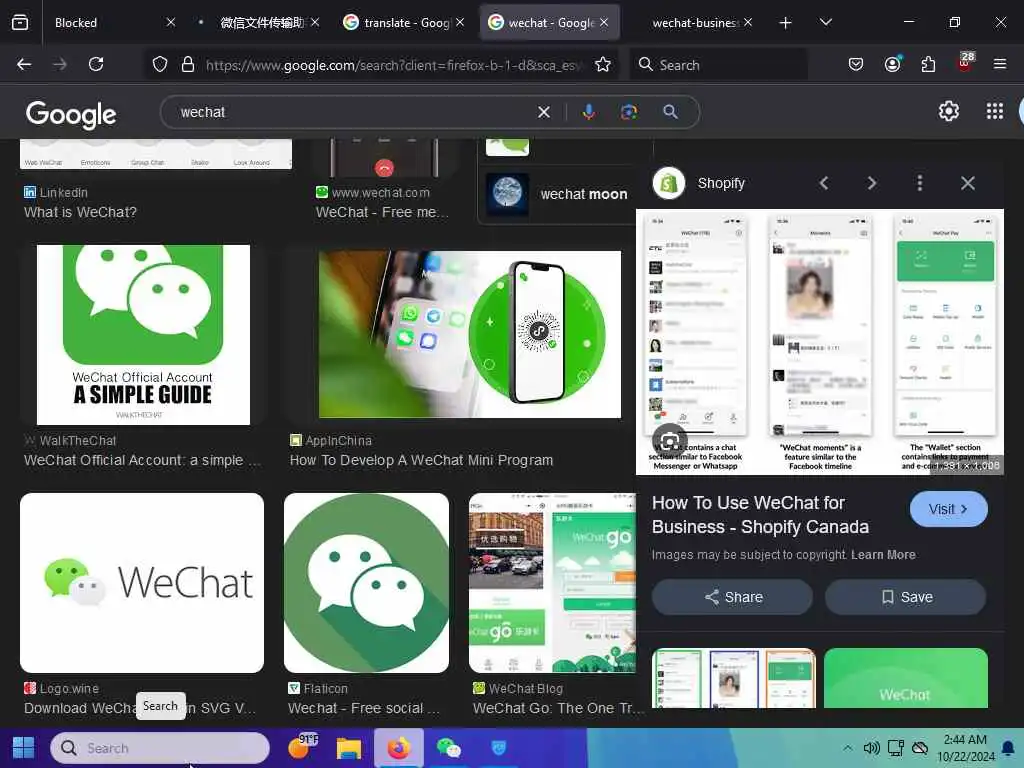Save the image with Save button
Screen dimensions: 1024x768
click(906, 597)
